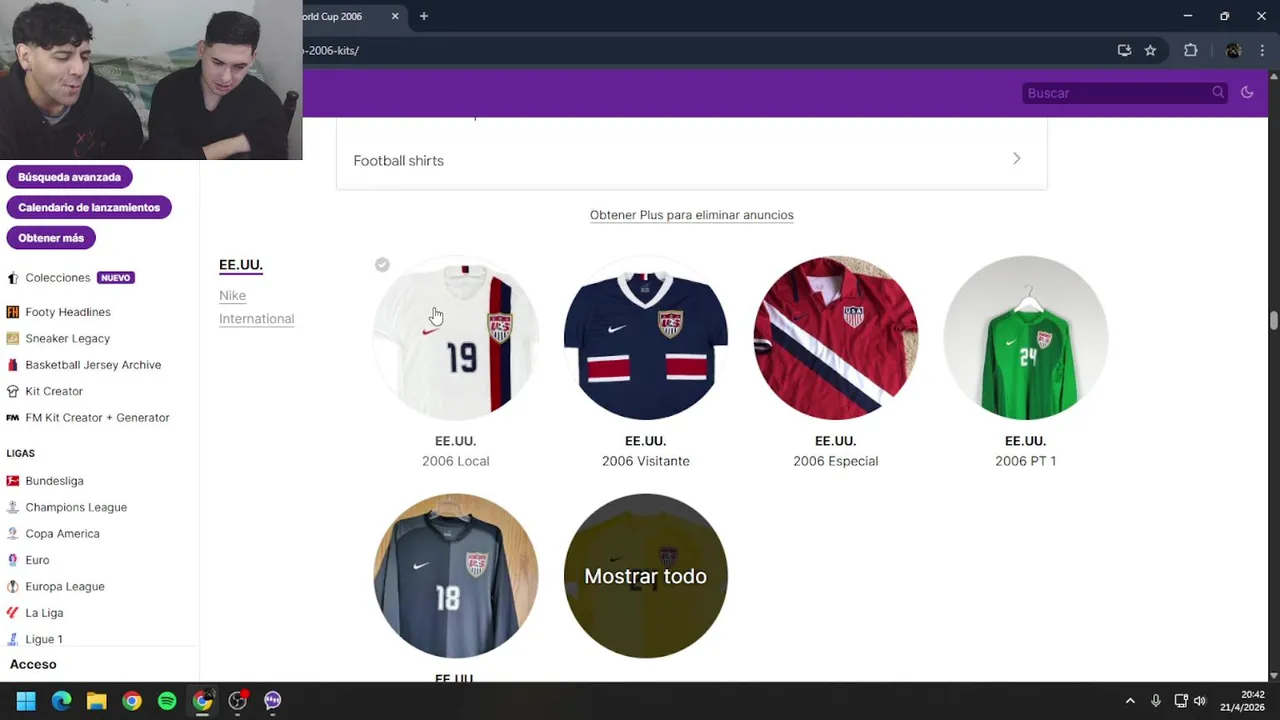Open Footy Headlines link
Screen dimensions: 1280x720
tap(68, 312)
